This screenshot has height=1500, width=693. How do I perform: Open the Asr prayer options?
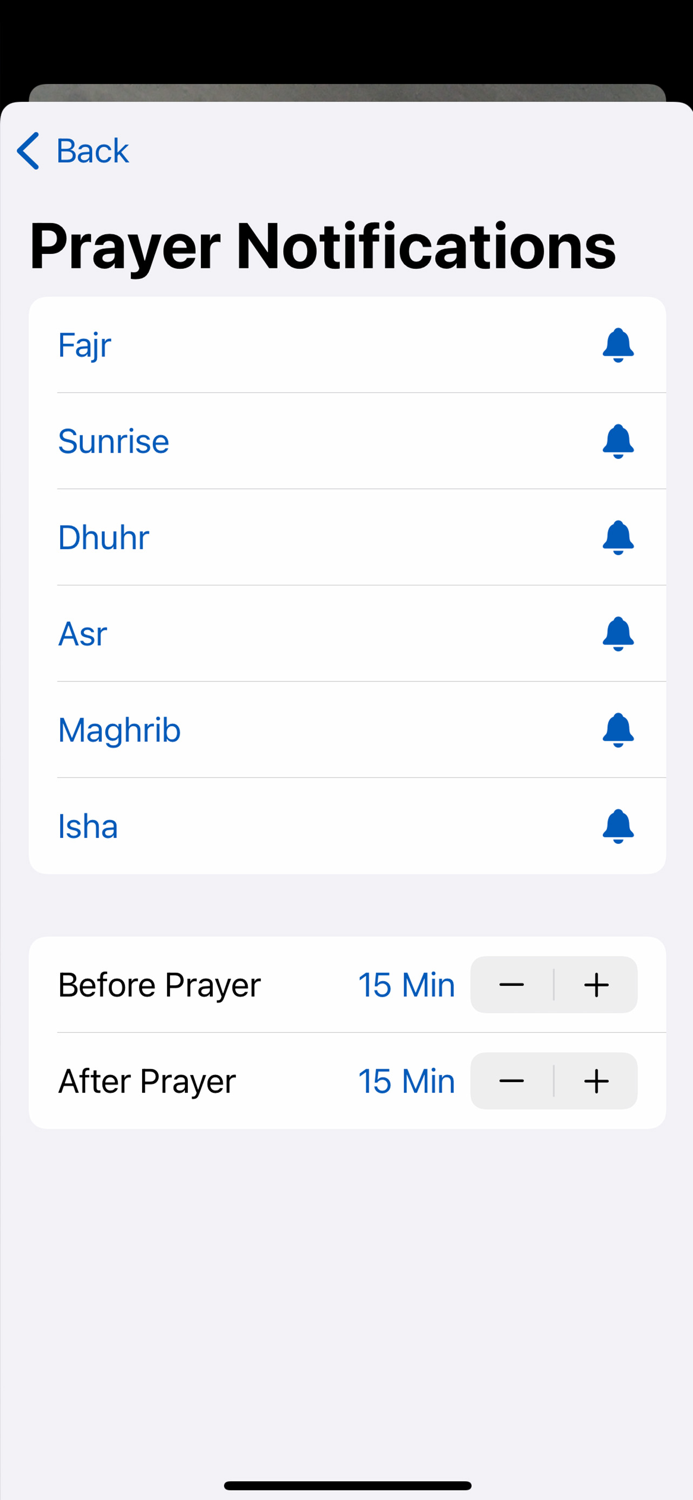(x=82, y=633)
